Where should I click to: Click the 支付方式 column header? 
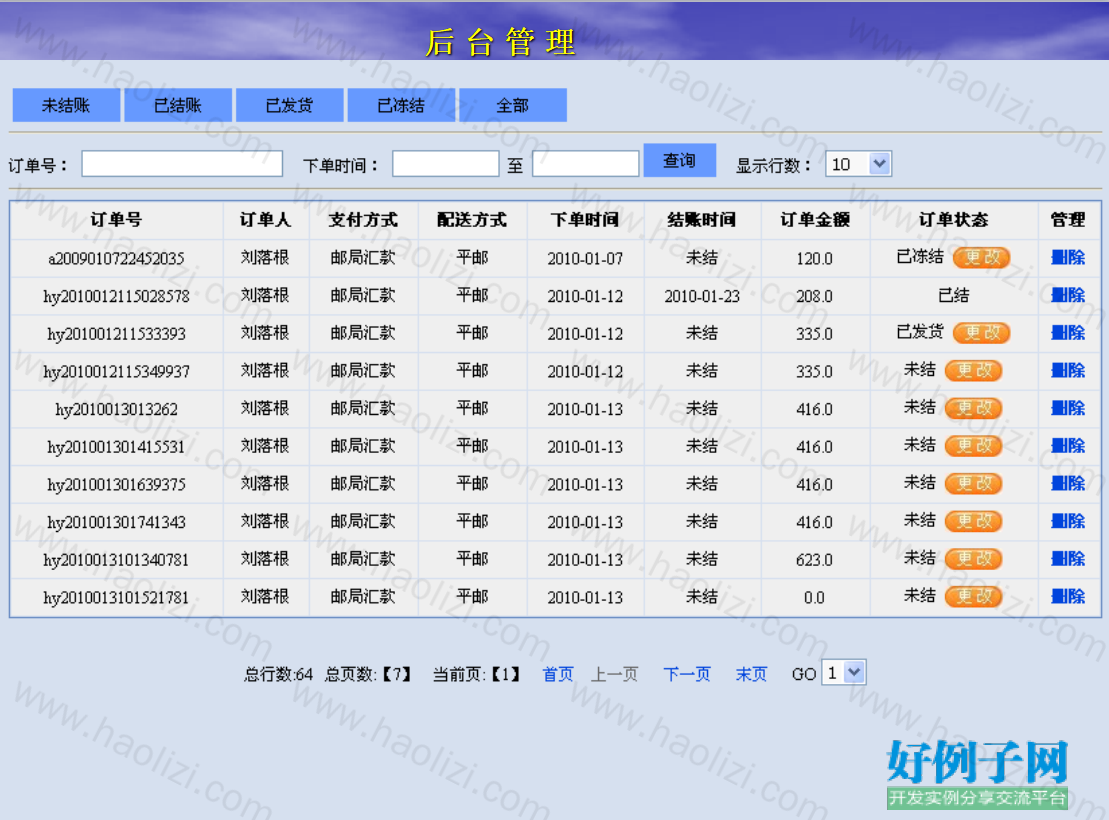click(x=363, y=220)
